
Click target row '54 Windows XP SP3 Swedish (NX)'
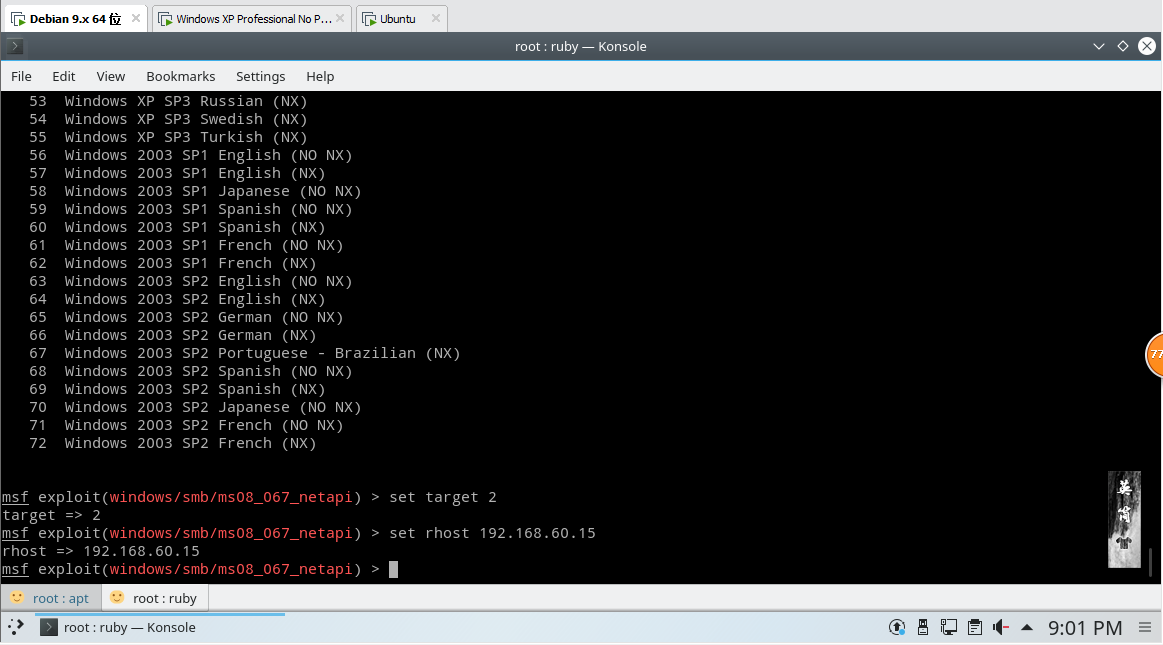[x=168, y=119]
